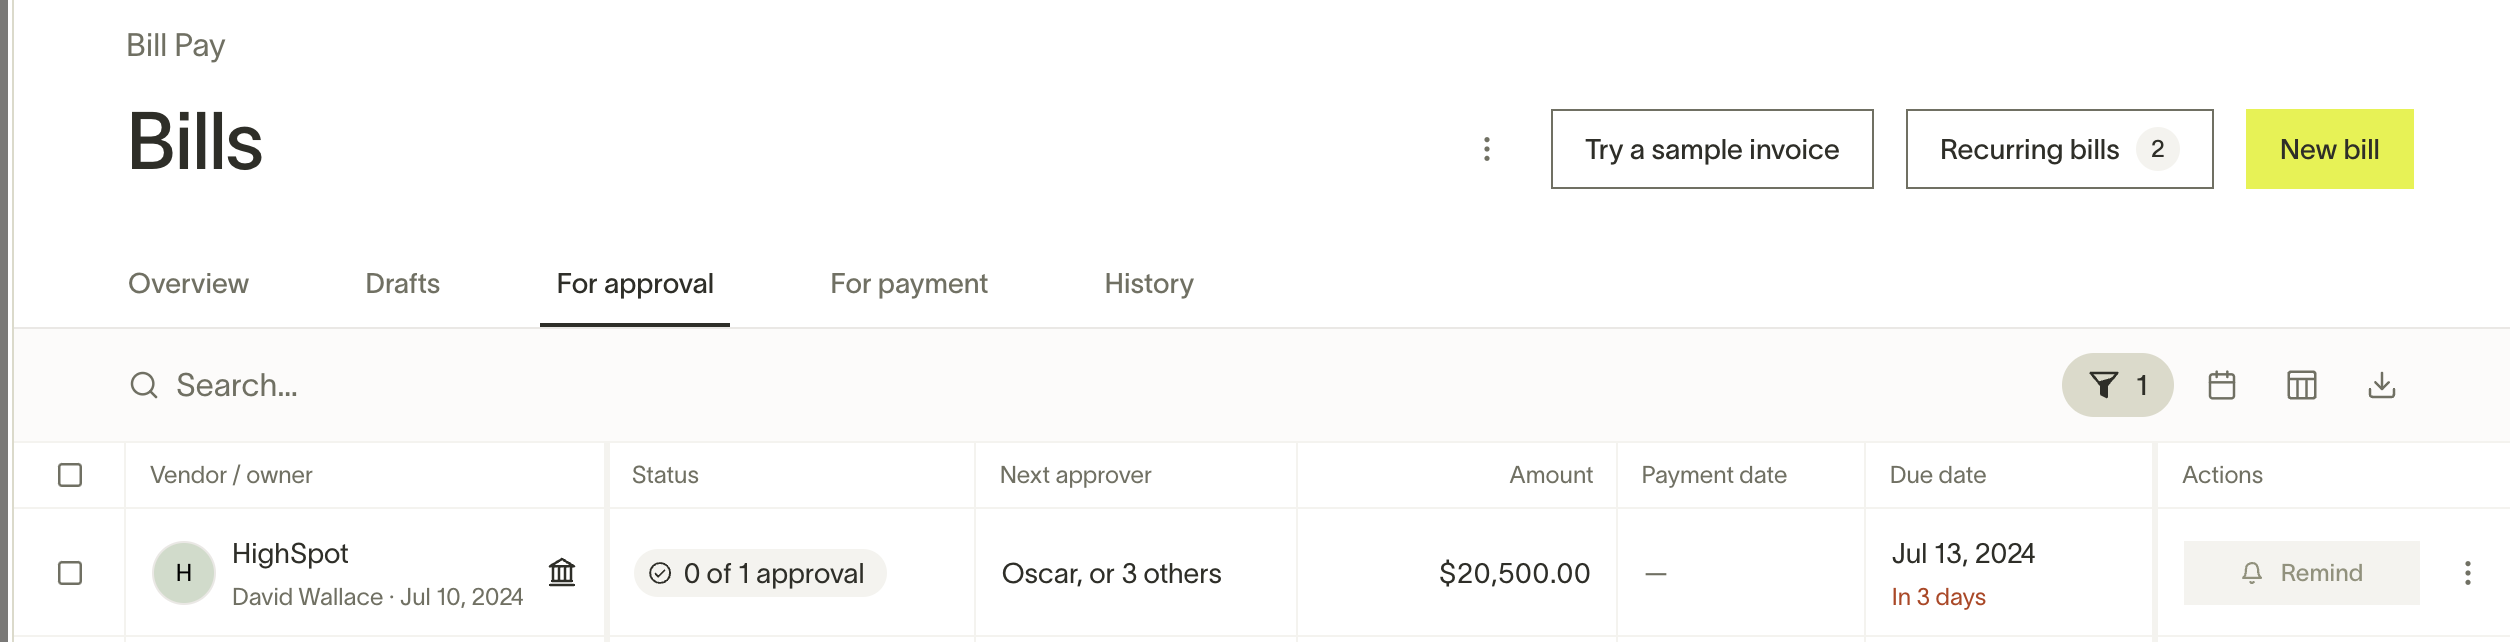
Task: Click the bank icon on HighSpot row
Action: [562, 572]
